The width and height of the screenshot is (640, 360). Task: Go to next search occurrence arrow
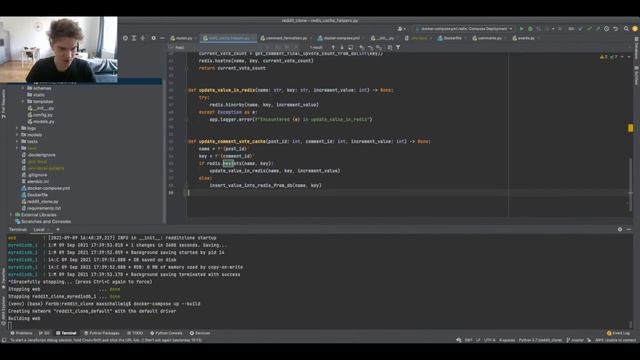pos(342,47)
